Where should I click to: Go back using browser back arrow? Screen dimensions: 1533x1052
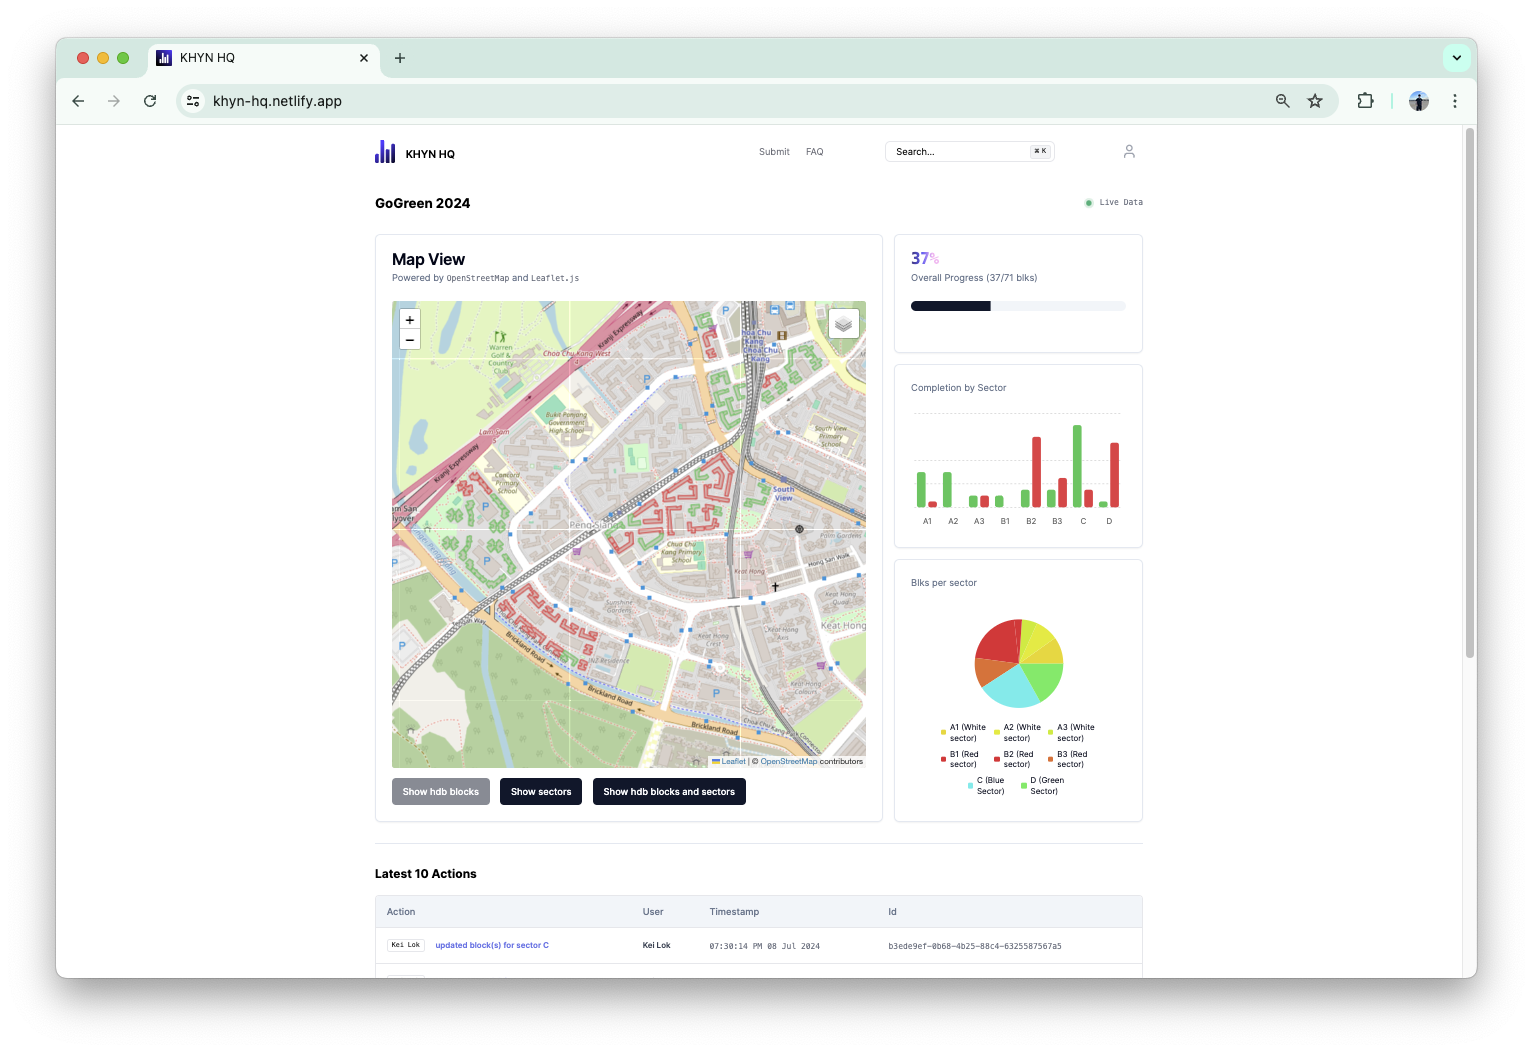tap(78, 101)
